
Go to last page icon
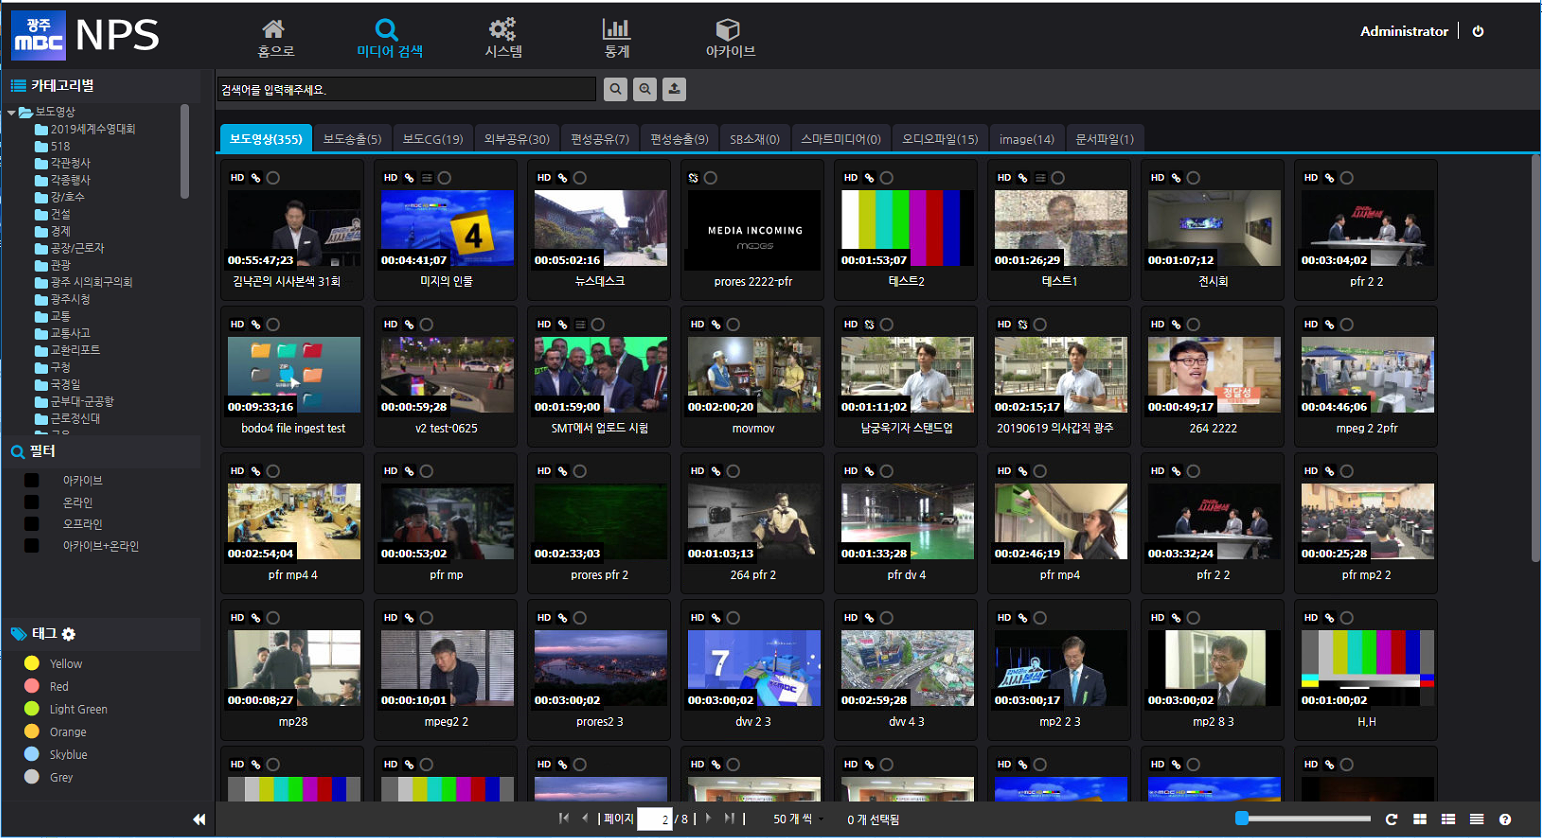730,818
